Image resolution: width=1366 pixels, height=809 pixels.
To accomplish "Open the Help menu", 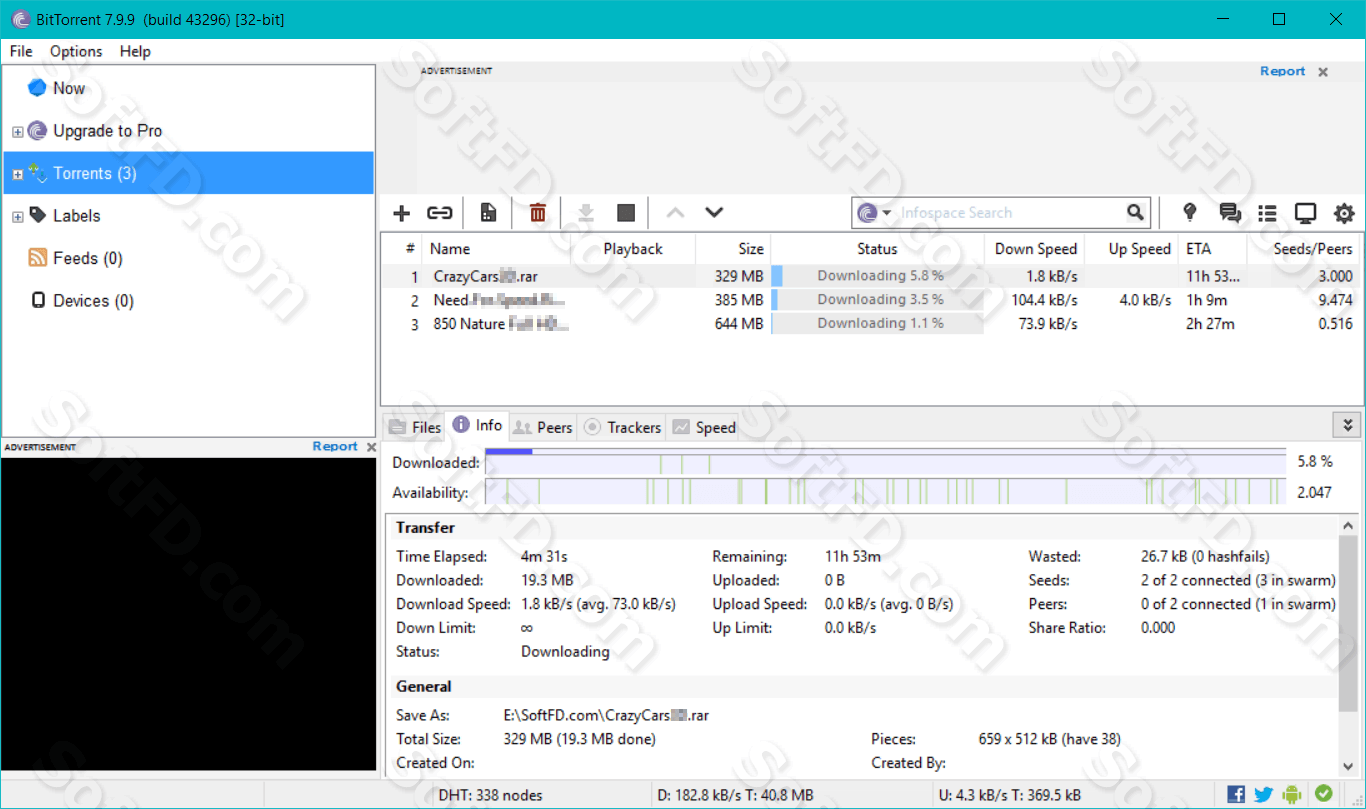I will click(135, 51).
